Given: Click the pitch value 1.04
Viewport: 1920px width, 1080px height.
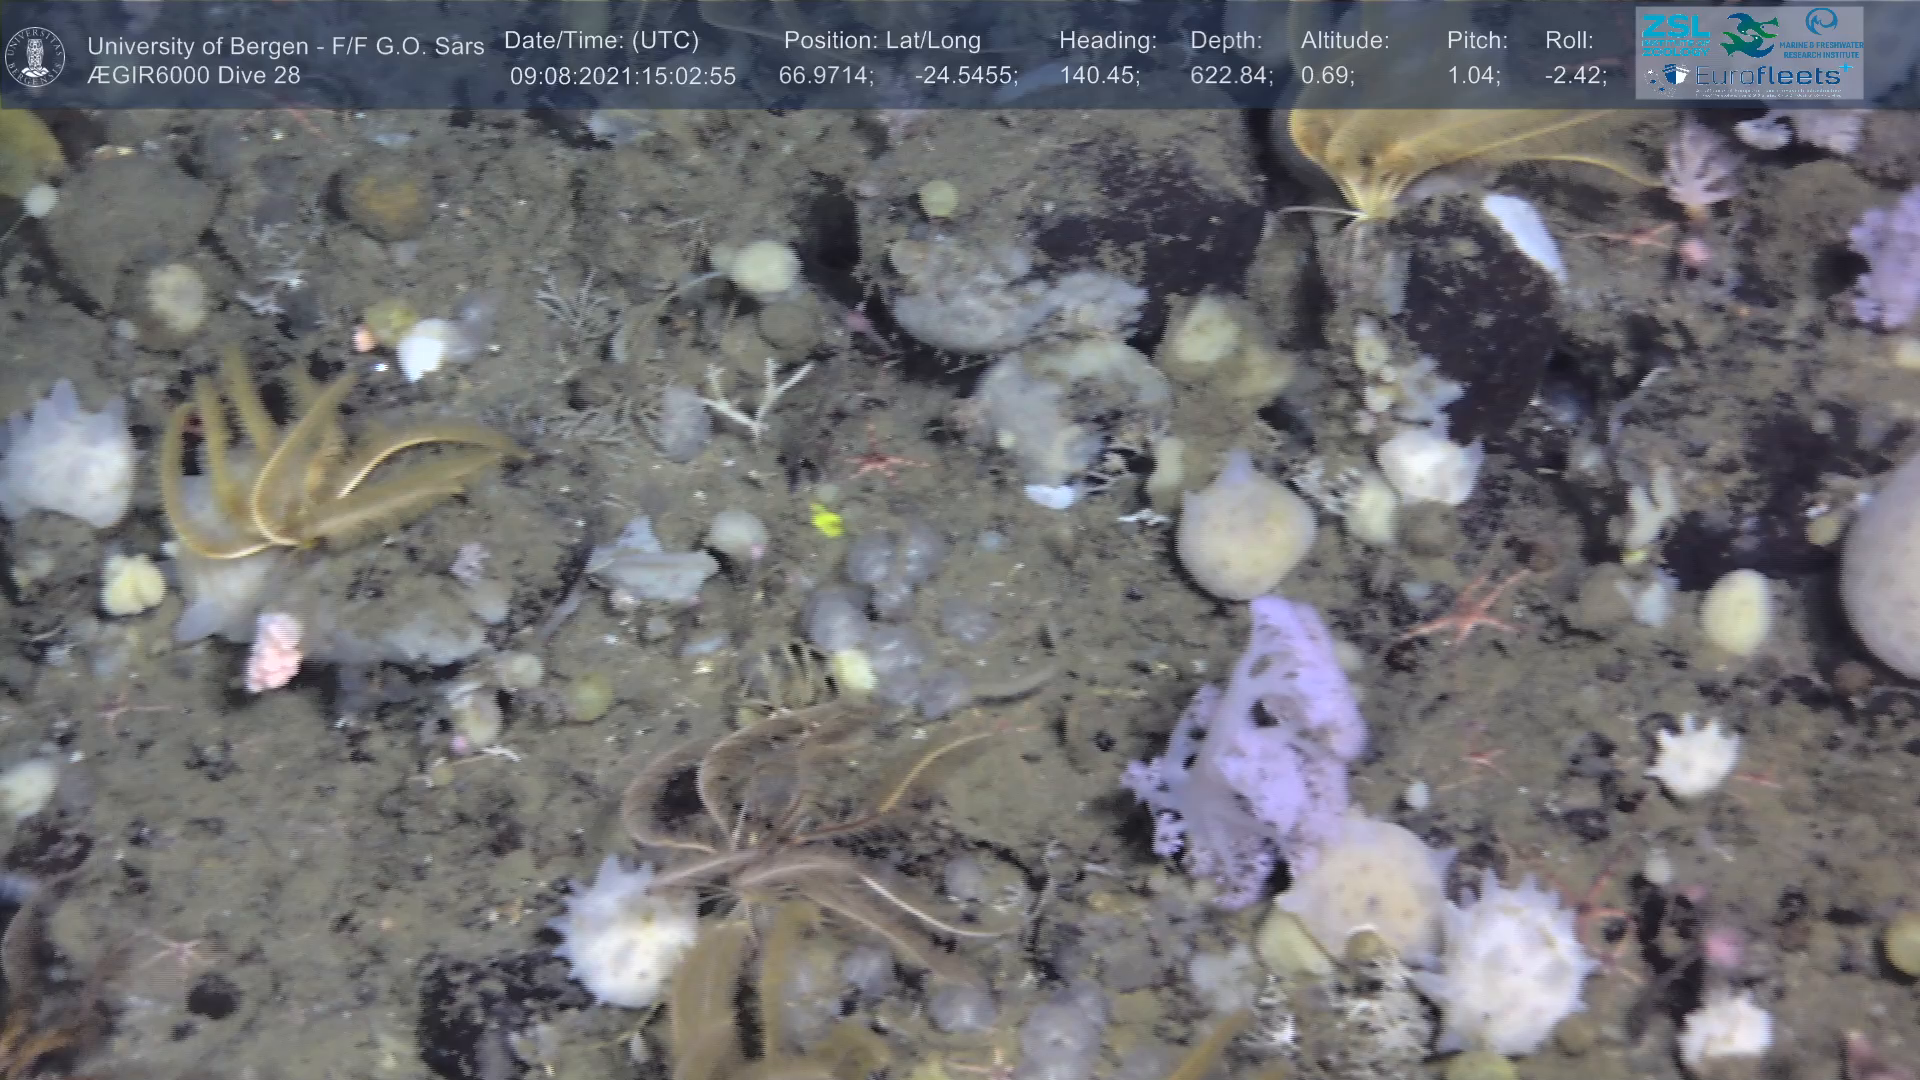Looking at the screenshot, I should pos(1472,76).
